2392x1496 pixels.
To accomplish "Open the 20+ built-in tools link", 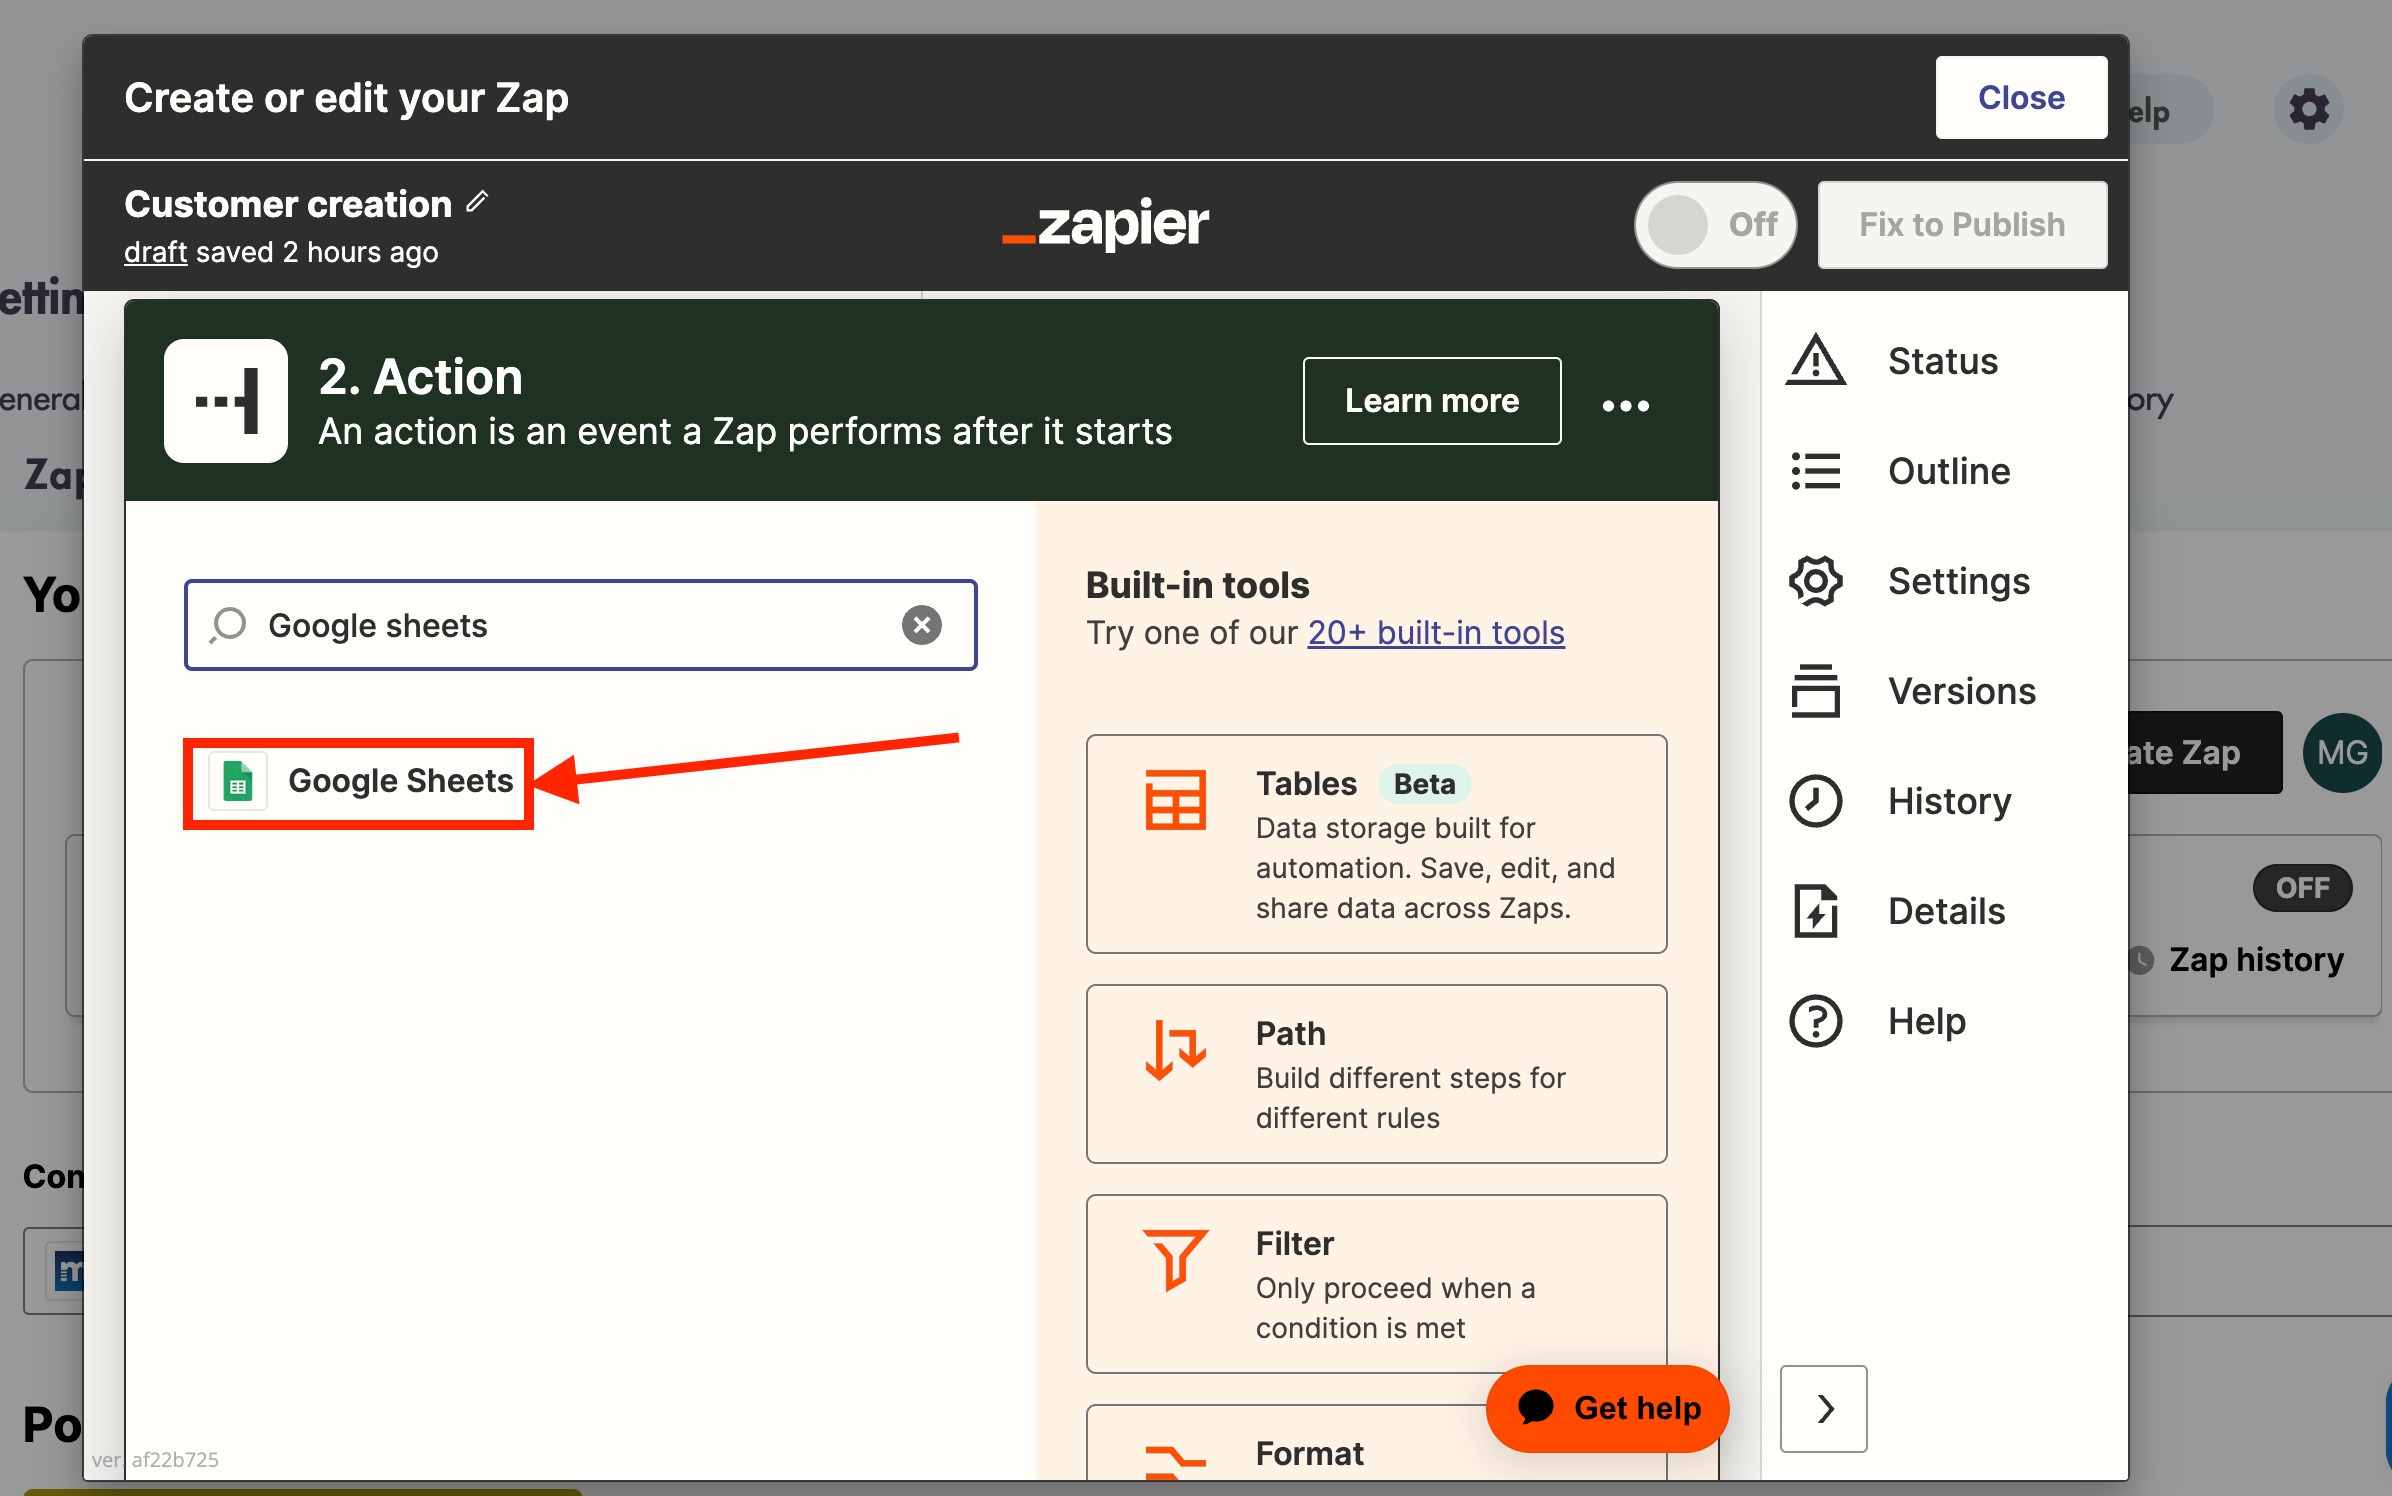I will tap(1436, 633).
